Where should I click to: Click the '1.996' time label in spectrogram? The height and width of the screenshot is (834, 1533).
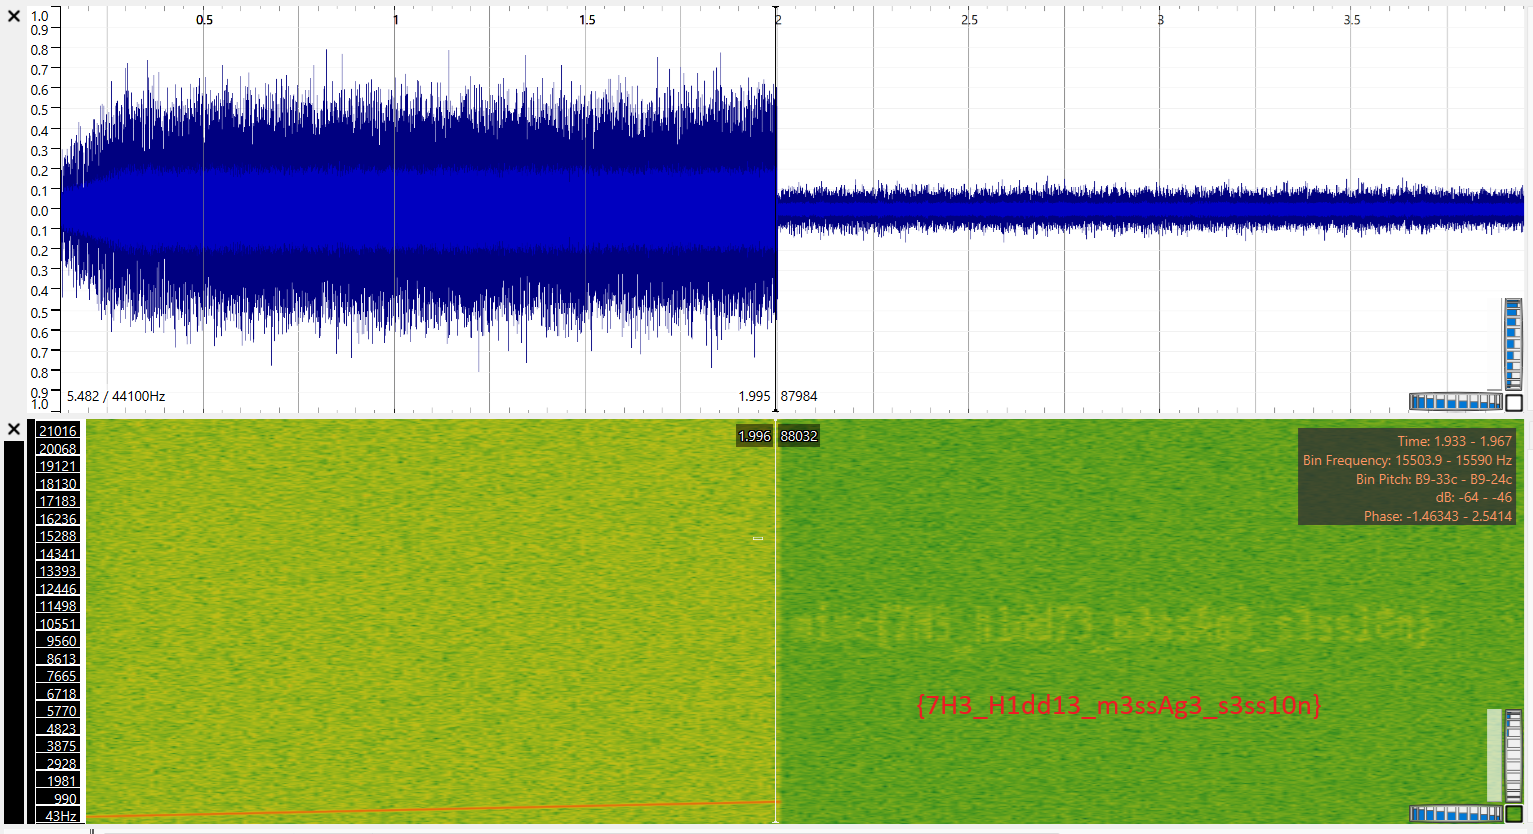(754, 436)
